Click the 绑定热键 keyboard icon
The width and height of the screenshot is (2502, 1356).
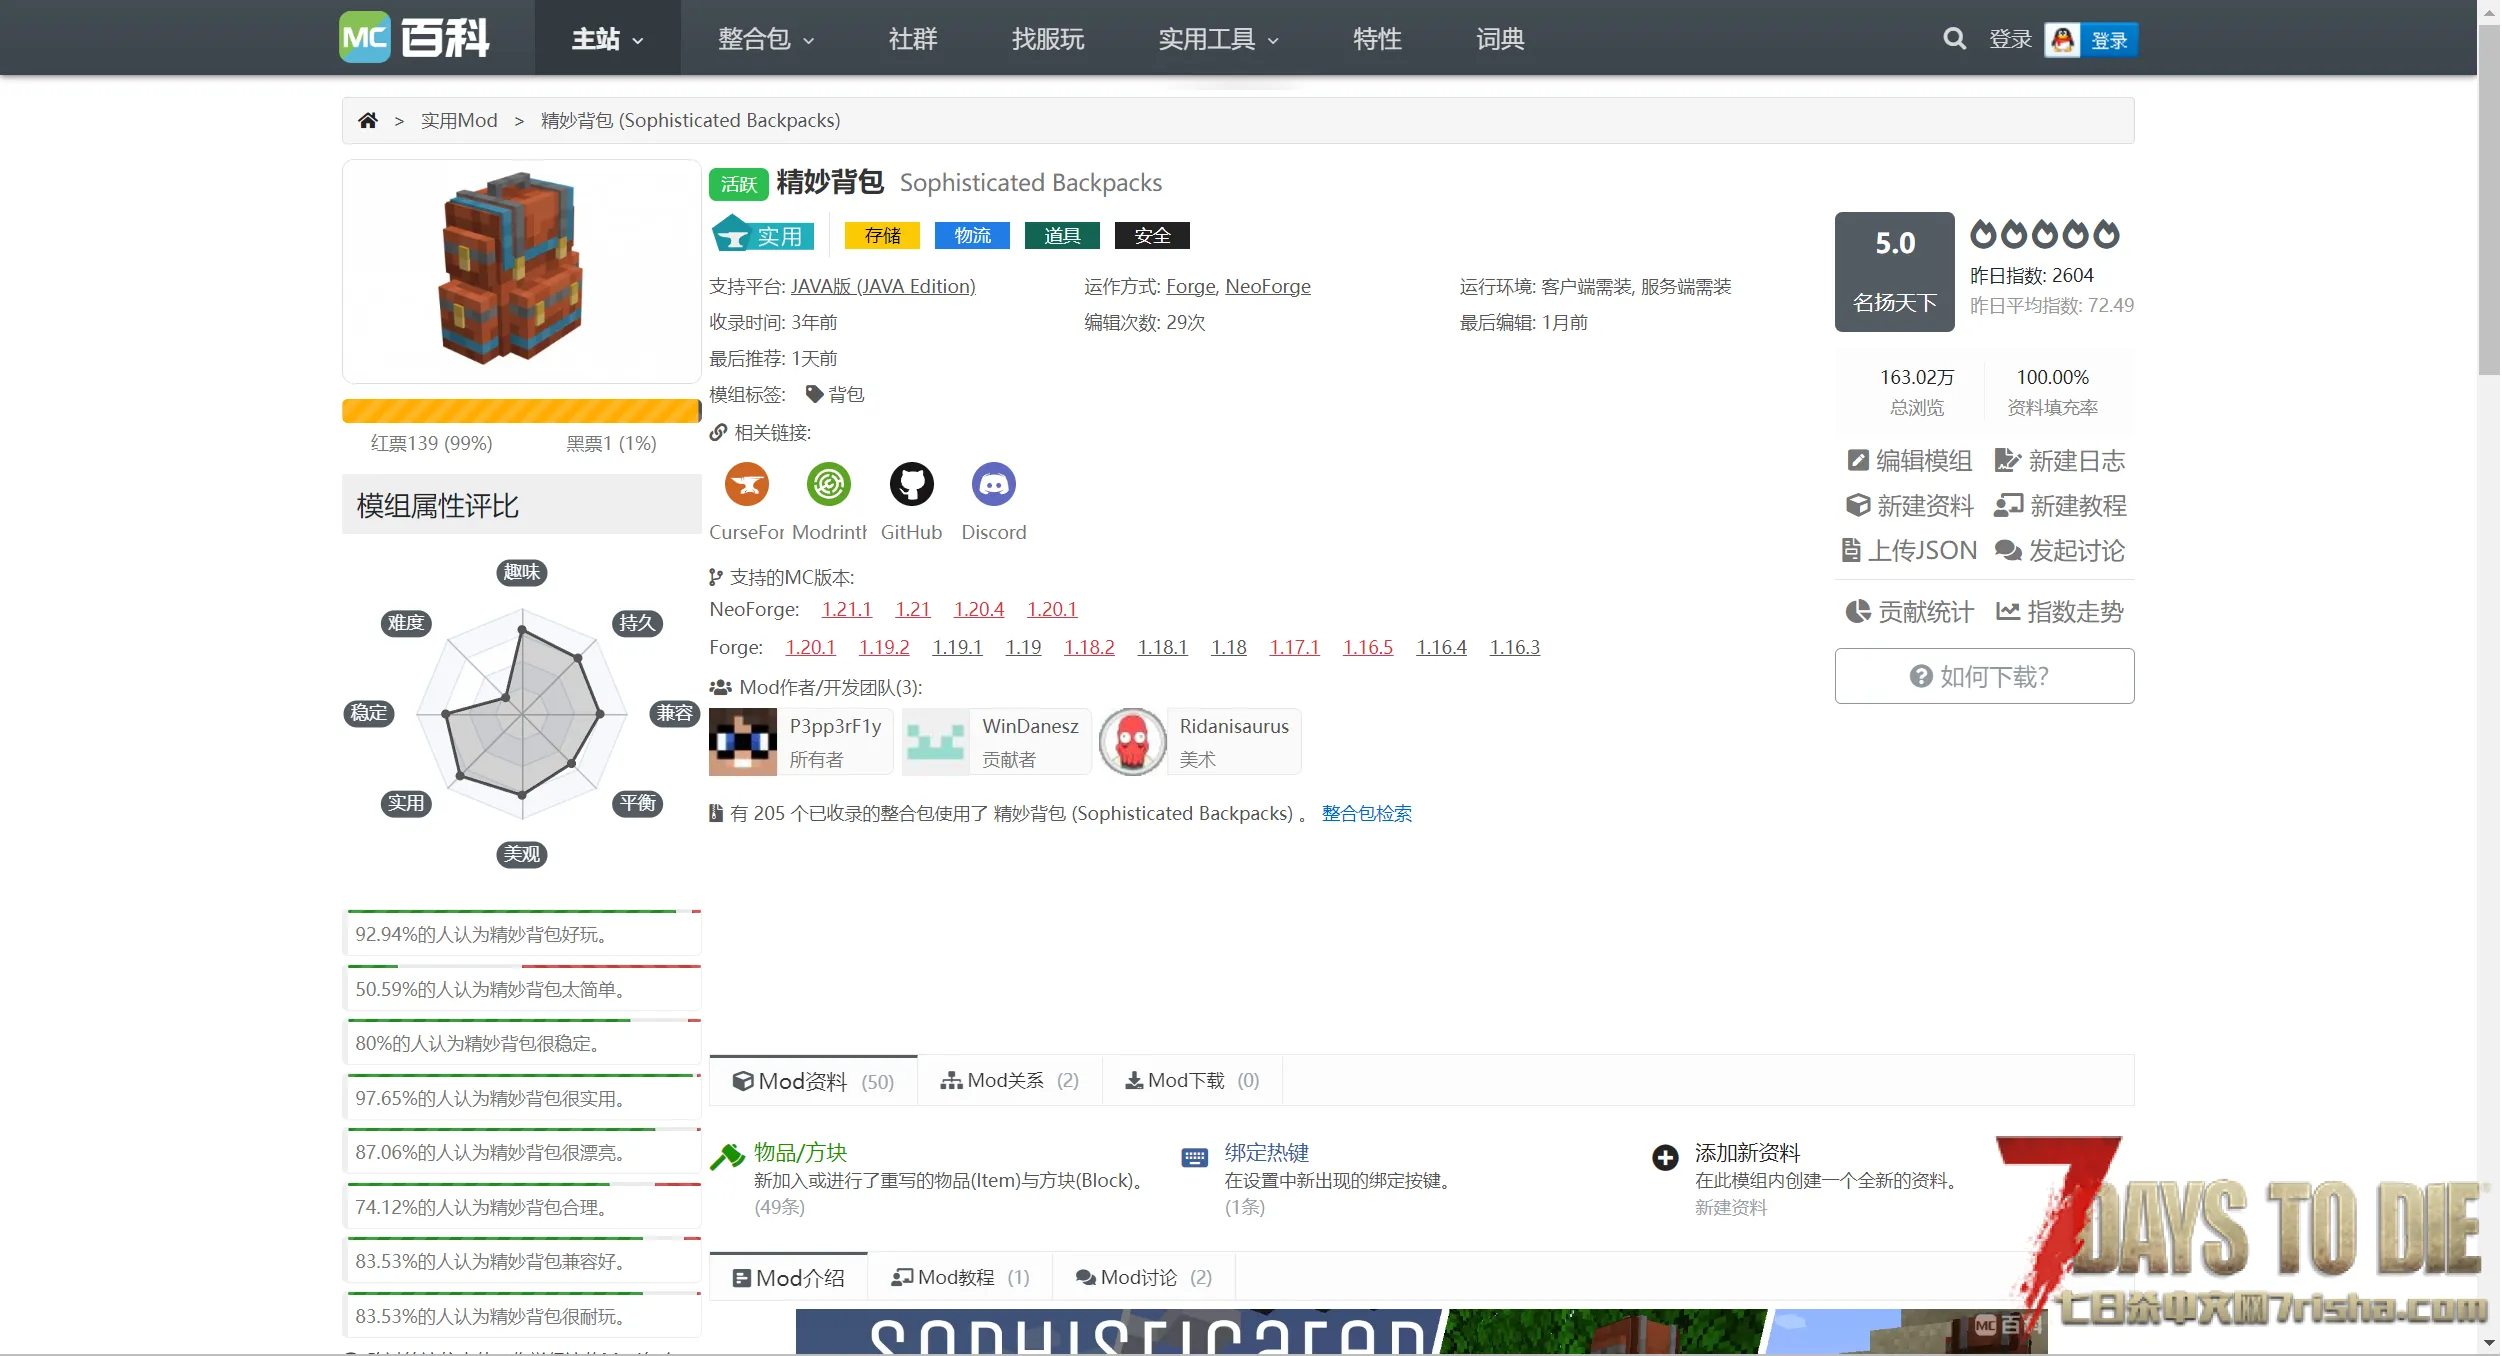pyautogui.click(x=1194, y=1158)
